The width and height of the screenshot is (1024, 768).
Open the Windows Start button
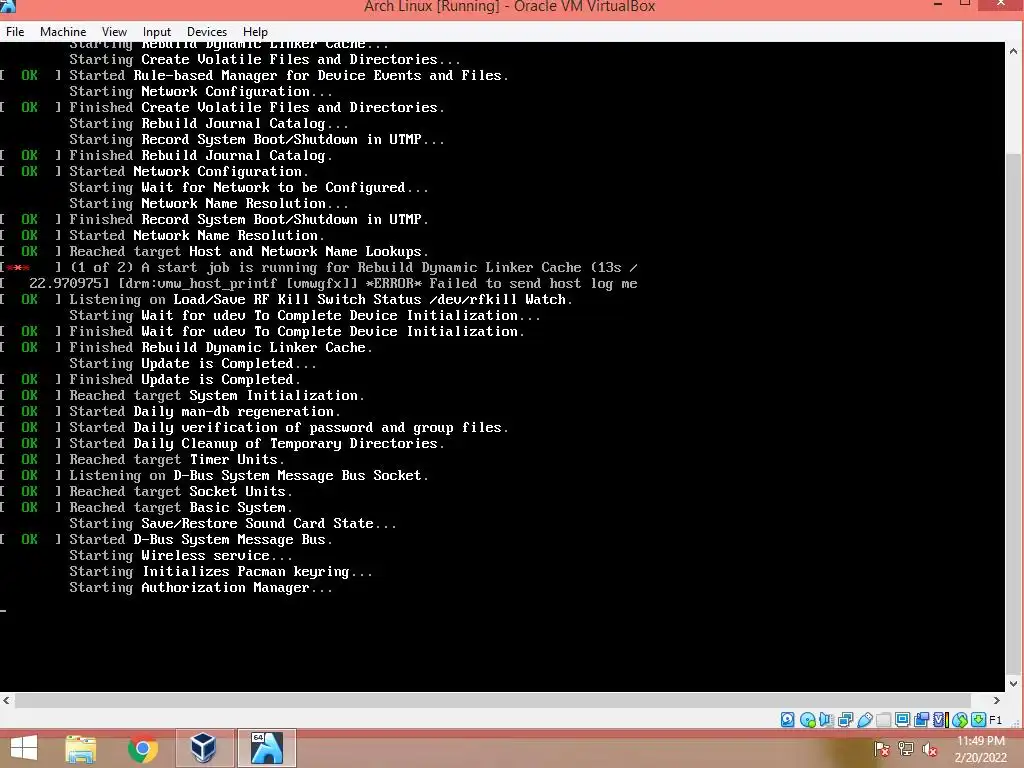24,748
